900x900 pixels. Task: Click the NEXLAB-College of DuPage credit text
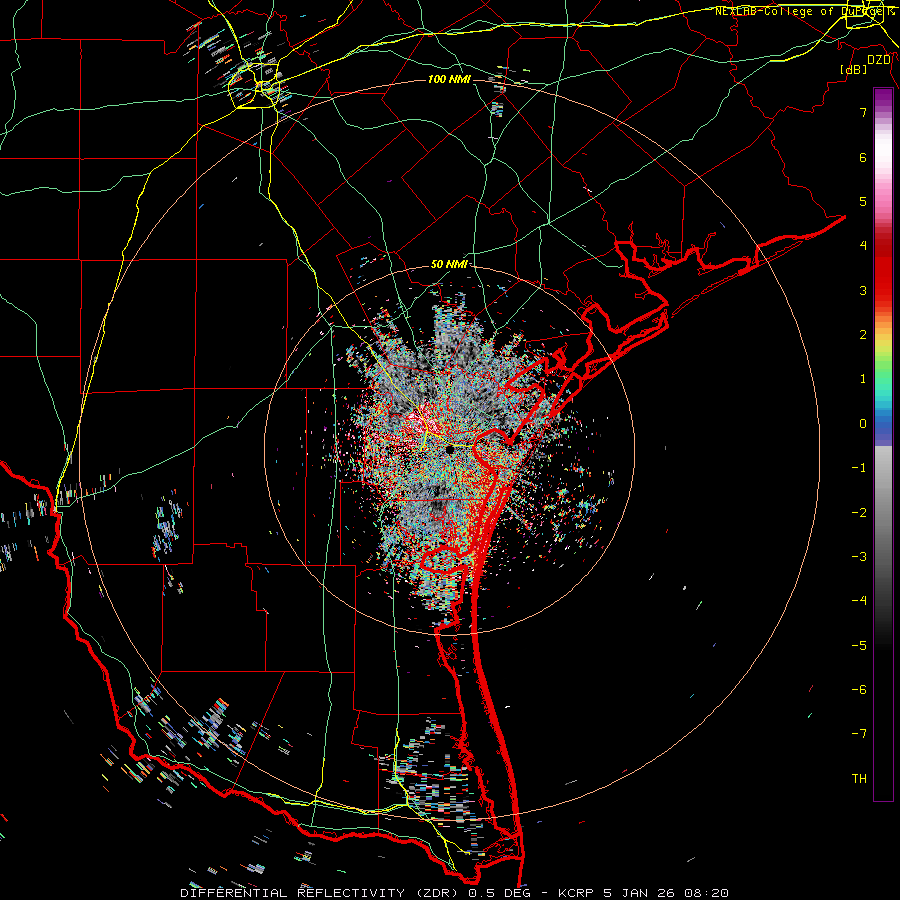(x=803, y=11)
